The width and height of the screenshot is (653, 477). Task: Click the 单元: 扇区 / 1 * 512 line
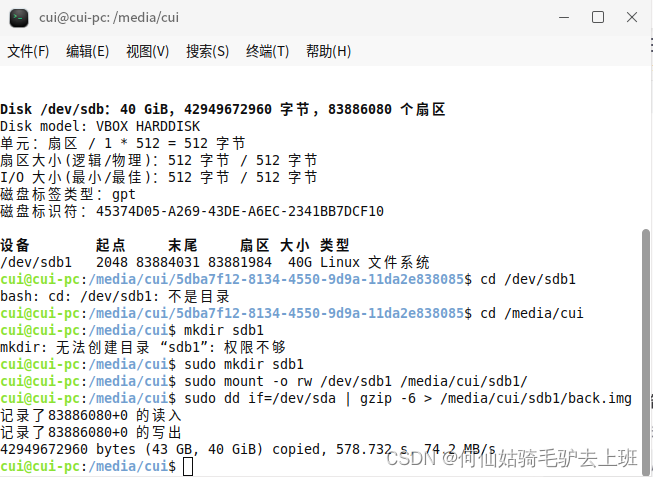click(123, 143)
